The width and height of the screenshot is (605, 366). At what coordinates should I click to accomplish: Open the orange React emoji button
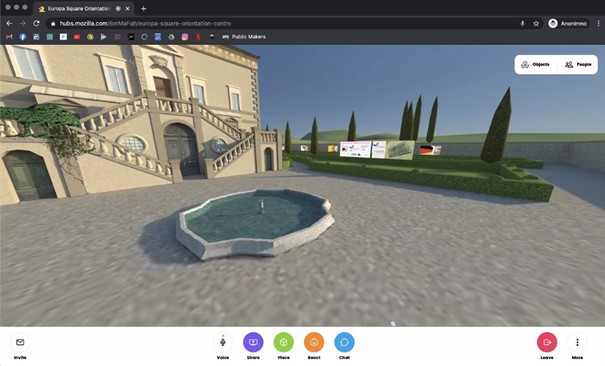(314, 342)
